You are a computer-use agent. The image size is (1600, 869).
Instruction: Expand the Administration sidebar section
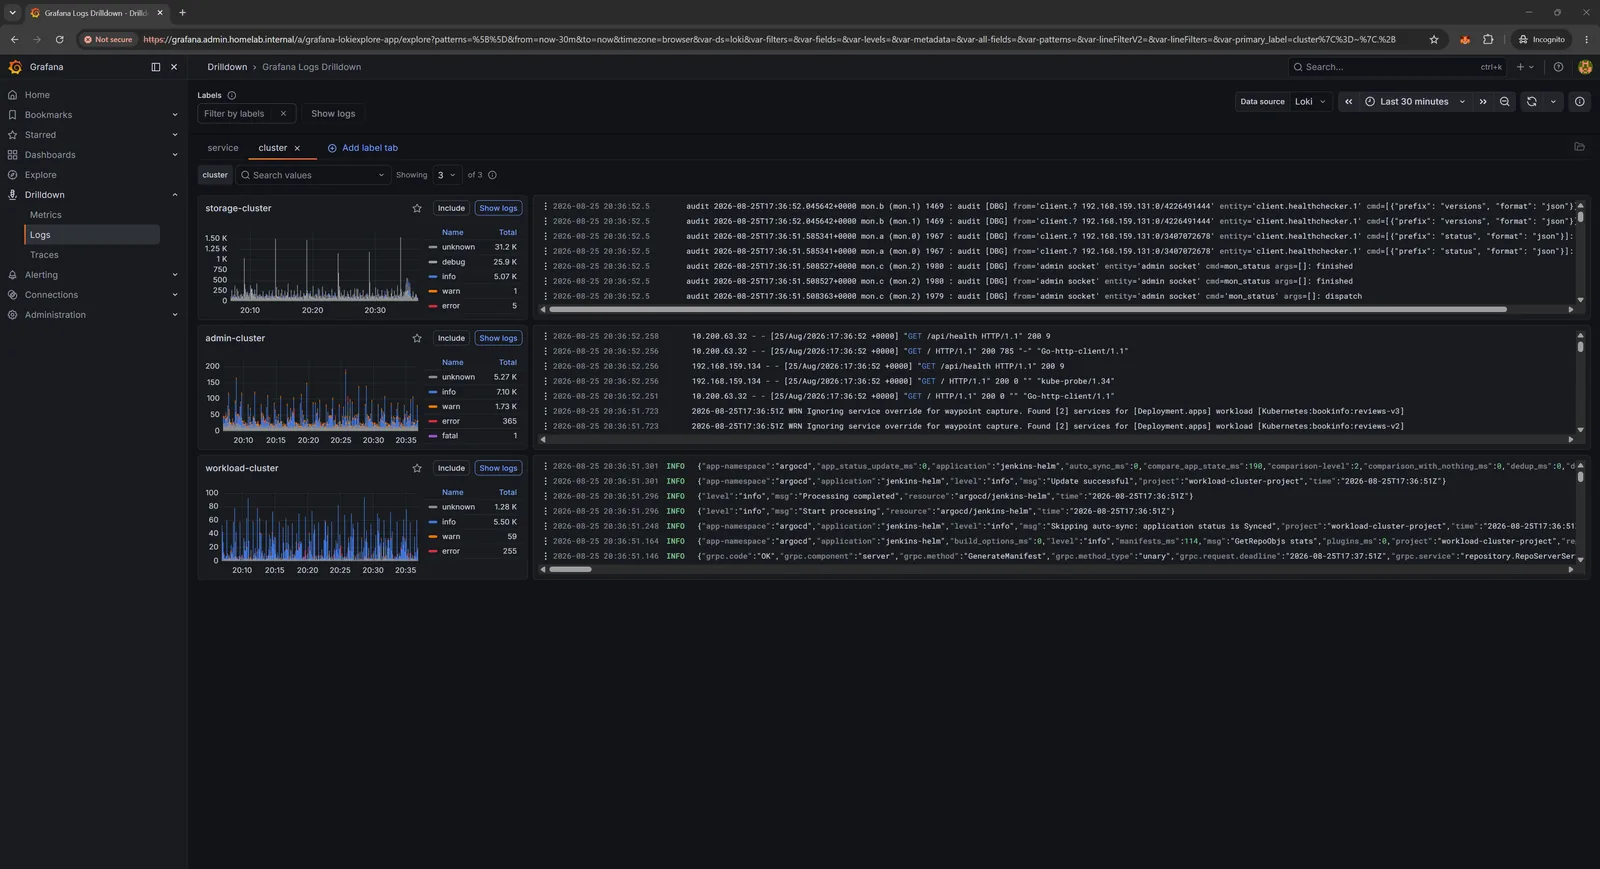[x=175, y=315]
